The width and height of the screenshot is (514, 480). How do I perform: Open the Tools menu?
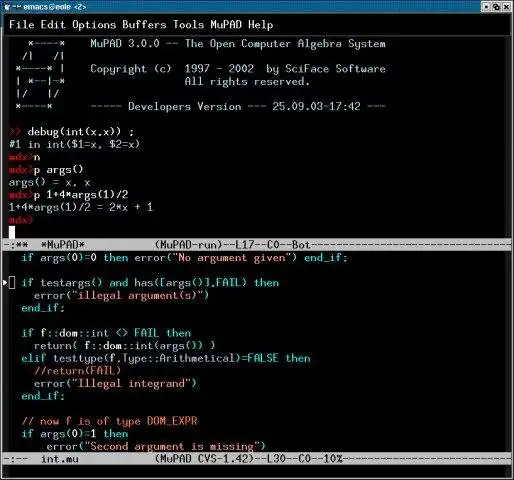click(x=188, y=25)
